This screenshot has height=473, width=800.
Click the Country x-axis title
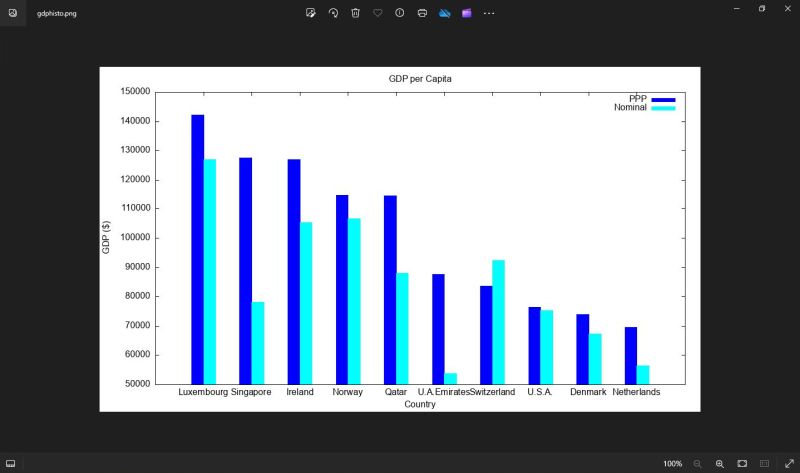click(x=420, y=404)
